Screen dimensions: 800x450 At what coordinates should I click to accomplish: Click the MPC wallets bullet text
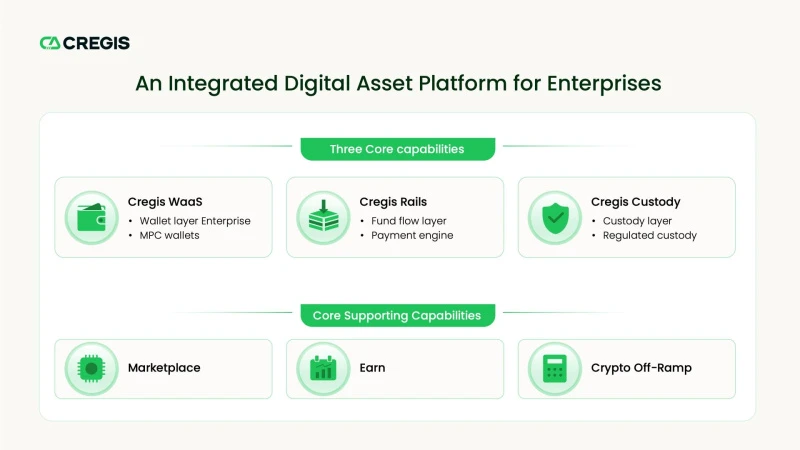(x=169, y=235)
